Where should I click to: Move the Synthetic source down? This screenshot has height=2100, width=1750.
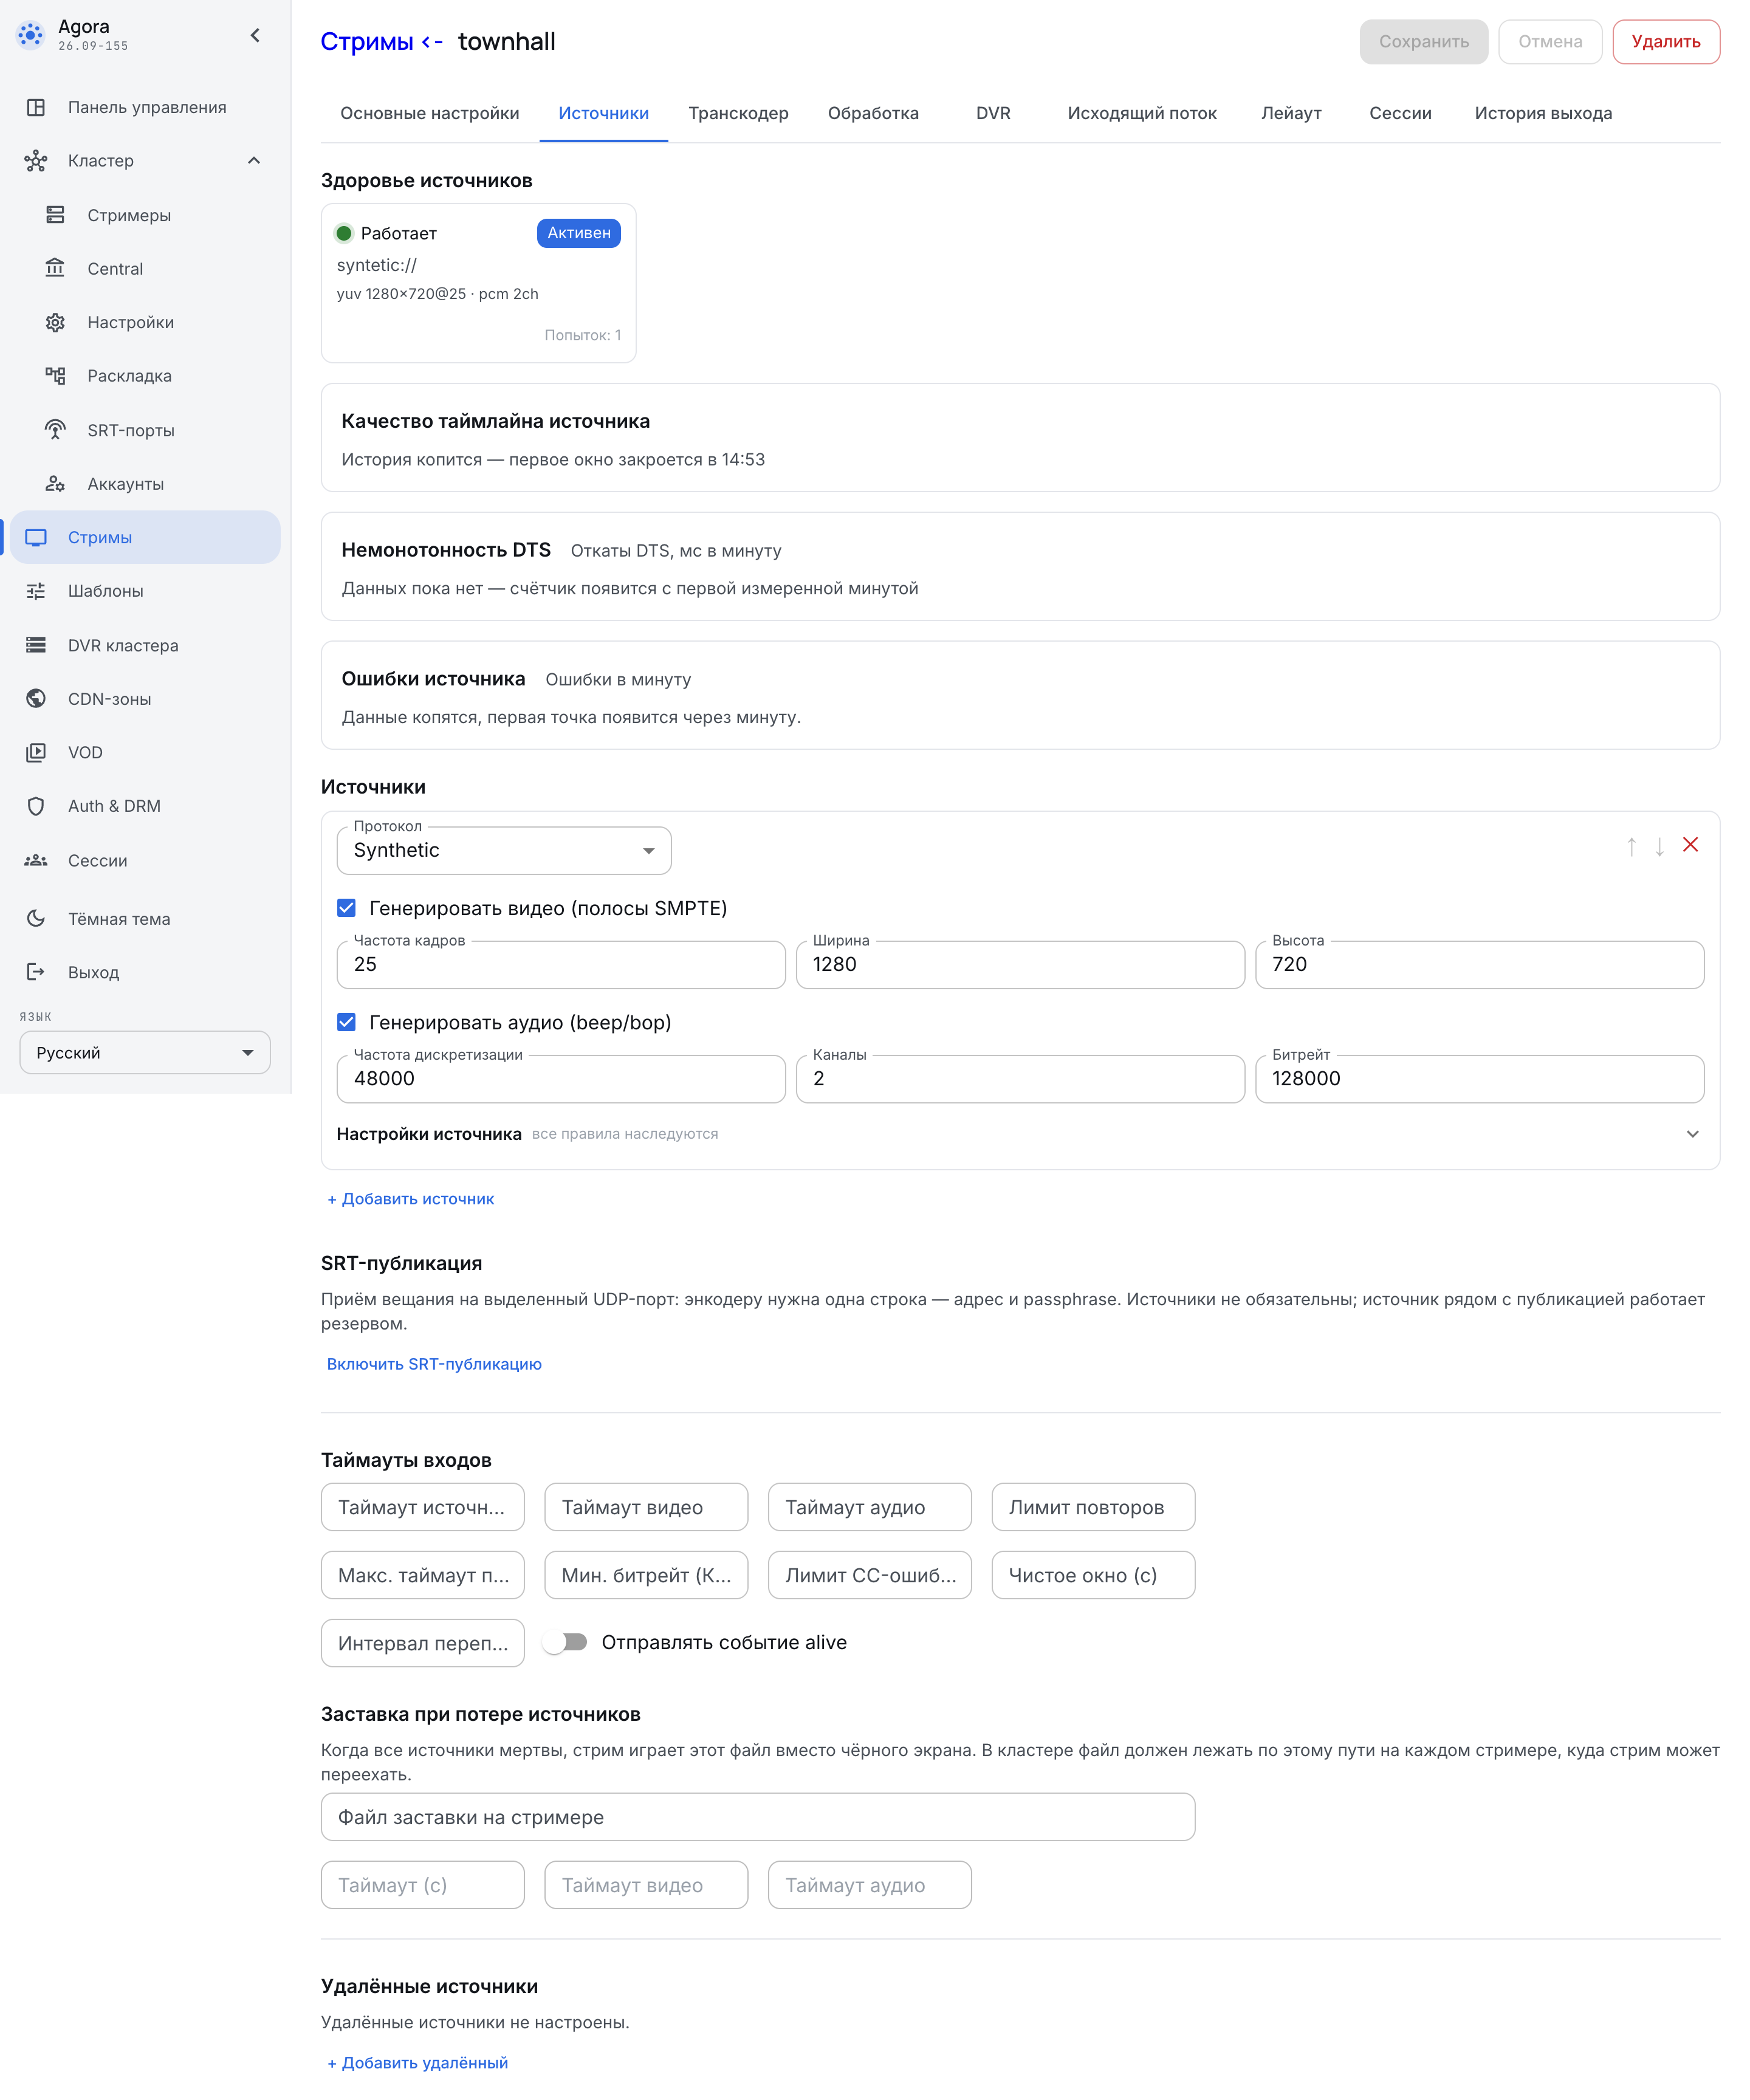coord(1659,847)
